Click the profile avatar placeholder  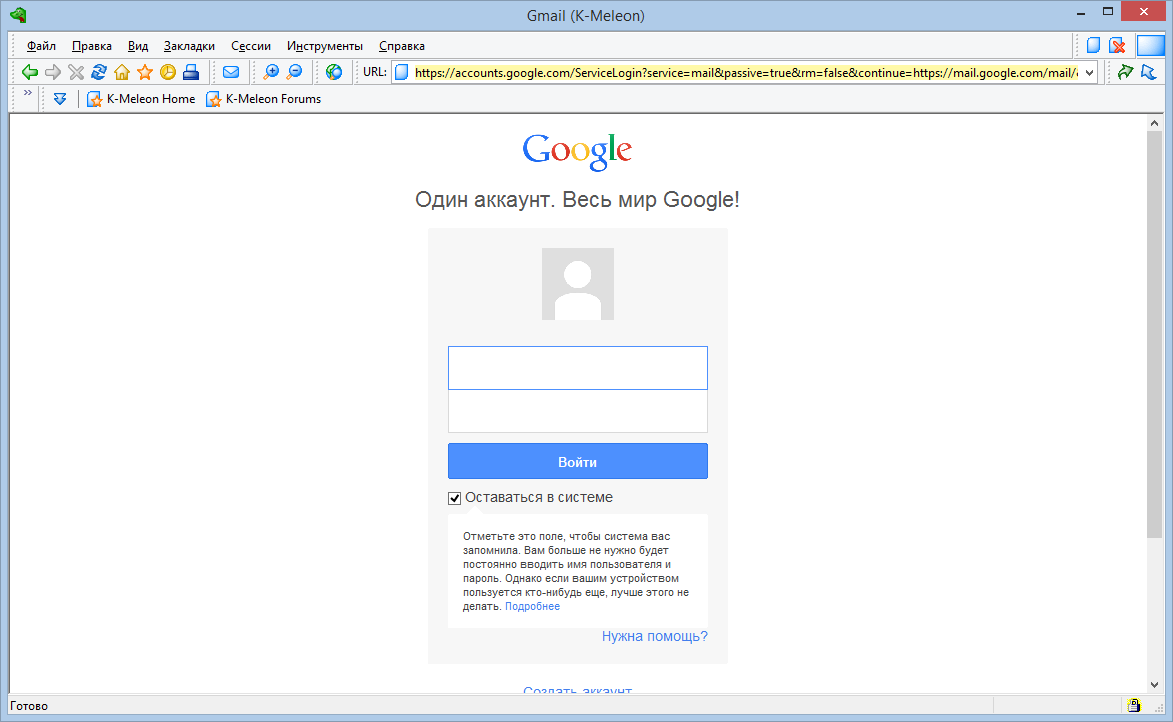578,284
